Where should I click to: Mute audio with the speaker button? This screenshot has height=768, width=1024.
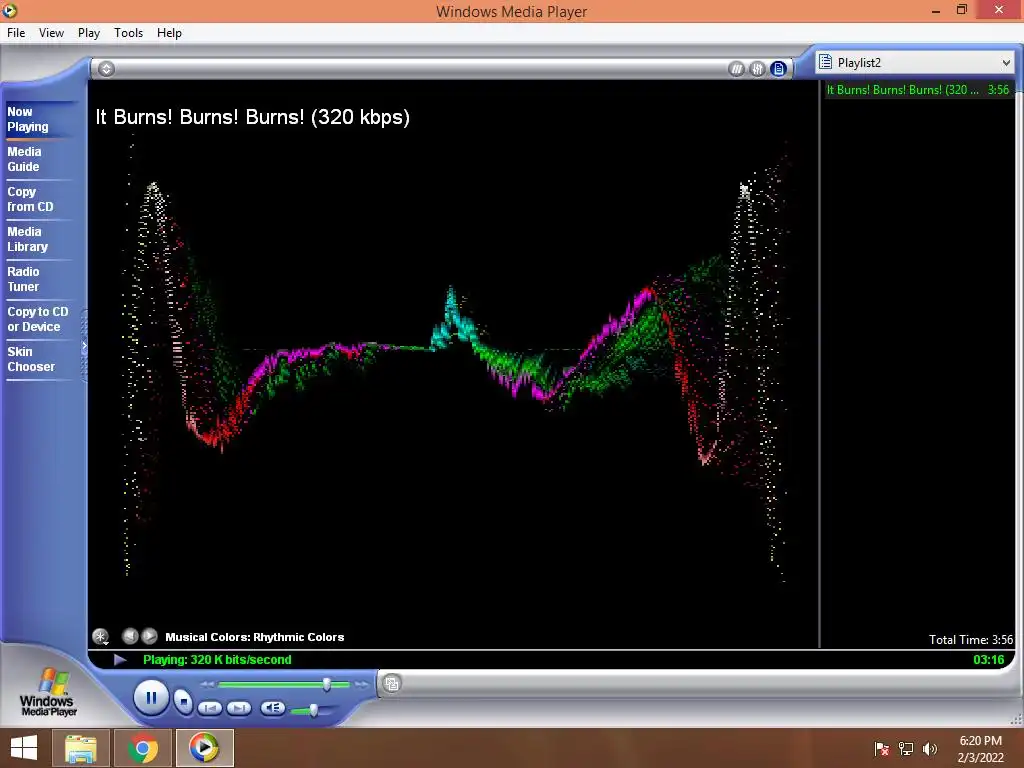(x=272, y=707)
